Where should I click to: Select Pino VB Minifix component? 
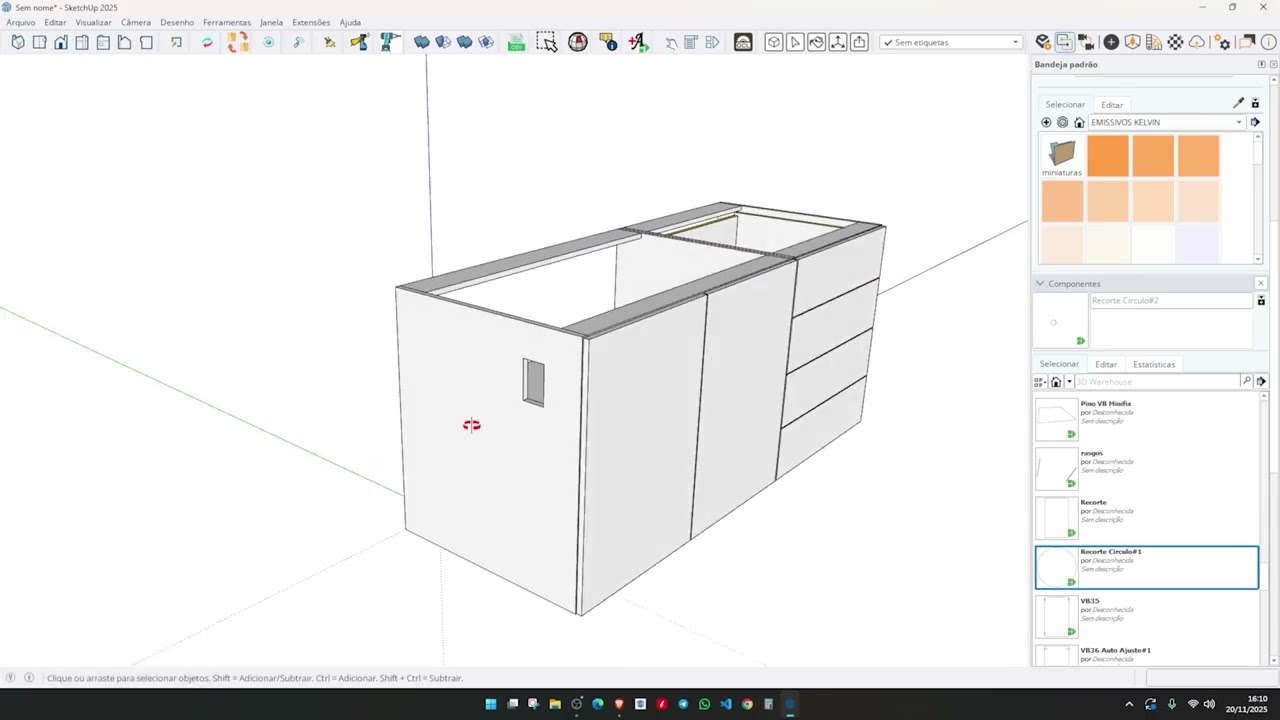tap(1146, 418)
